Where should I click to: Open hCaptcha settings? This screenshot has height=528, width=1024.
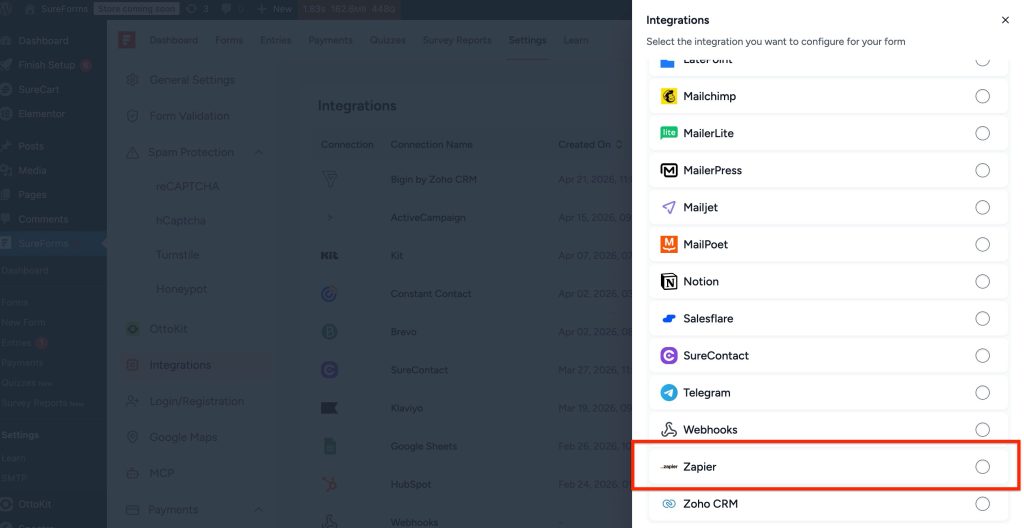click(x=181, y=220)
